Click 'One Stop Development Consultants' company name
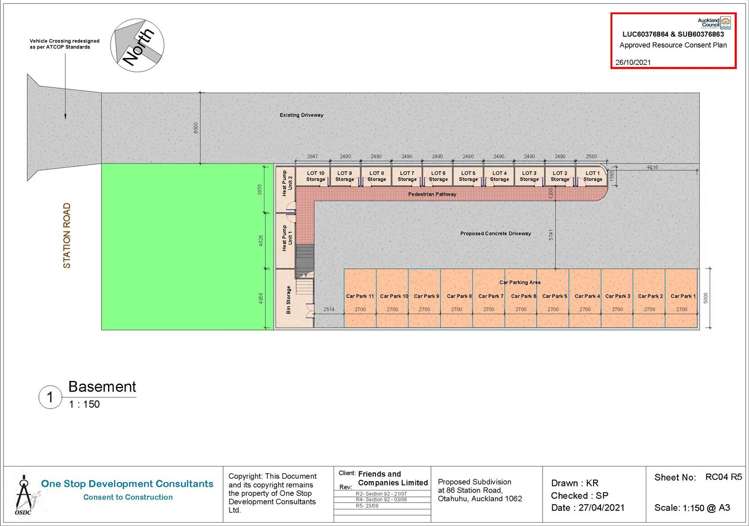749x526 pixels. tap(127, 484)
